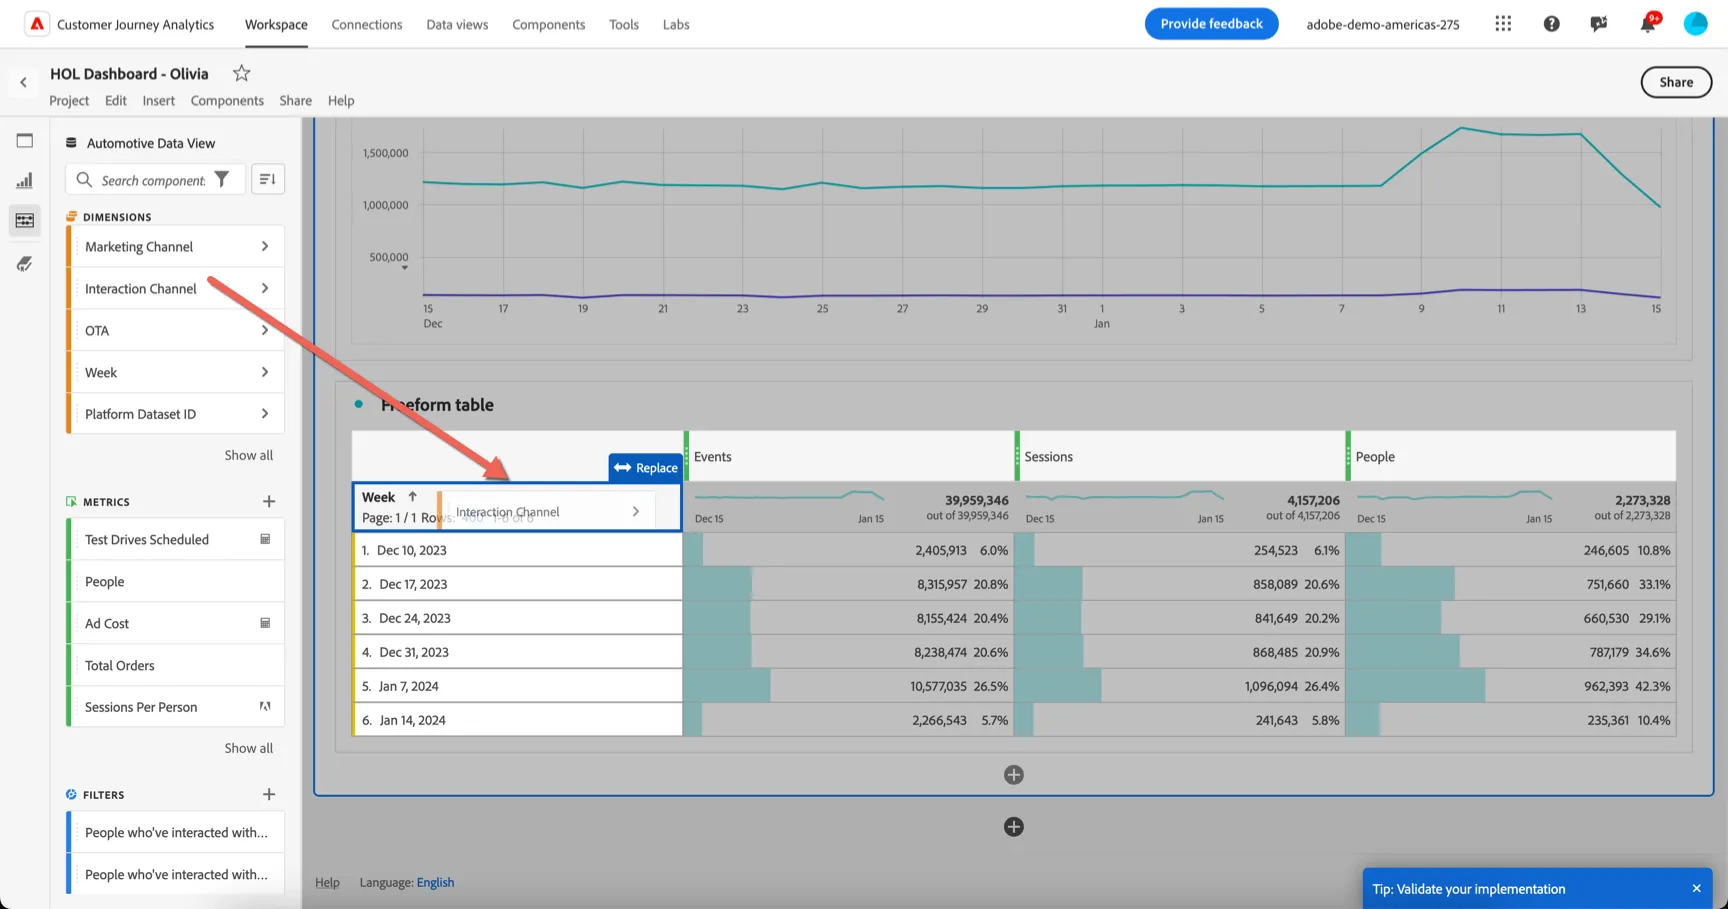Screen dimensions: 1728x909
Task: Expand the OTA dimension chevron
Action: (x=265, y=330)
